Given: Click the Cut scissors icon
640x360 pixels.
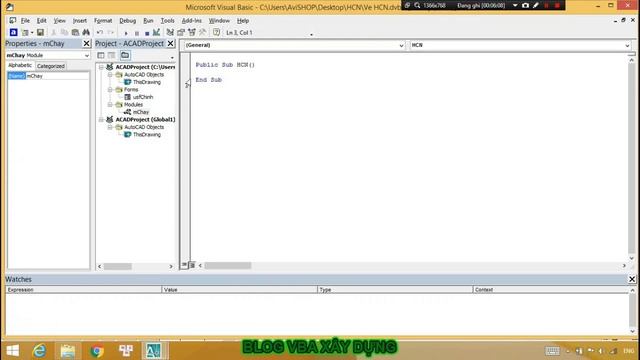Looking at the screenshot, I should pos(53,32).
